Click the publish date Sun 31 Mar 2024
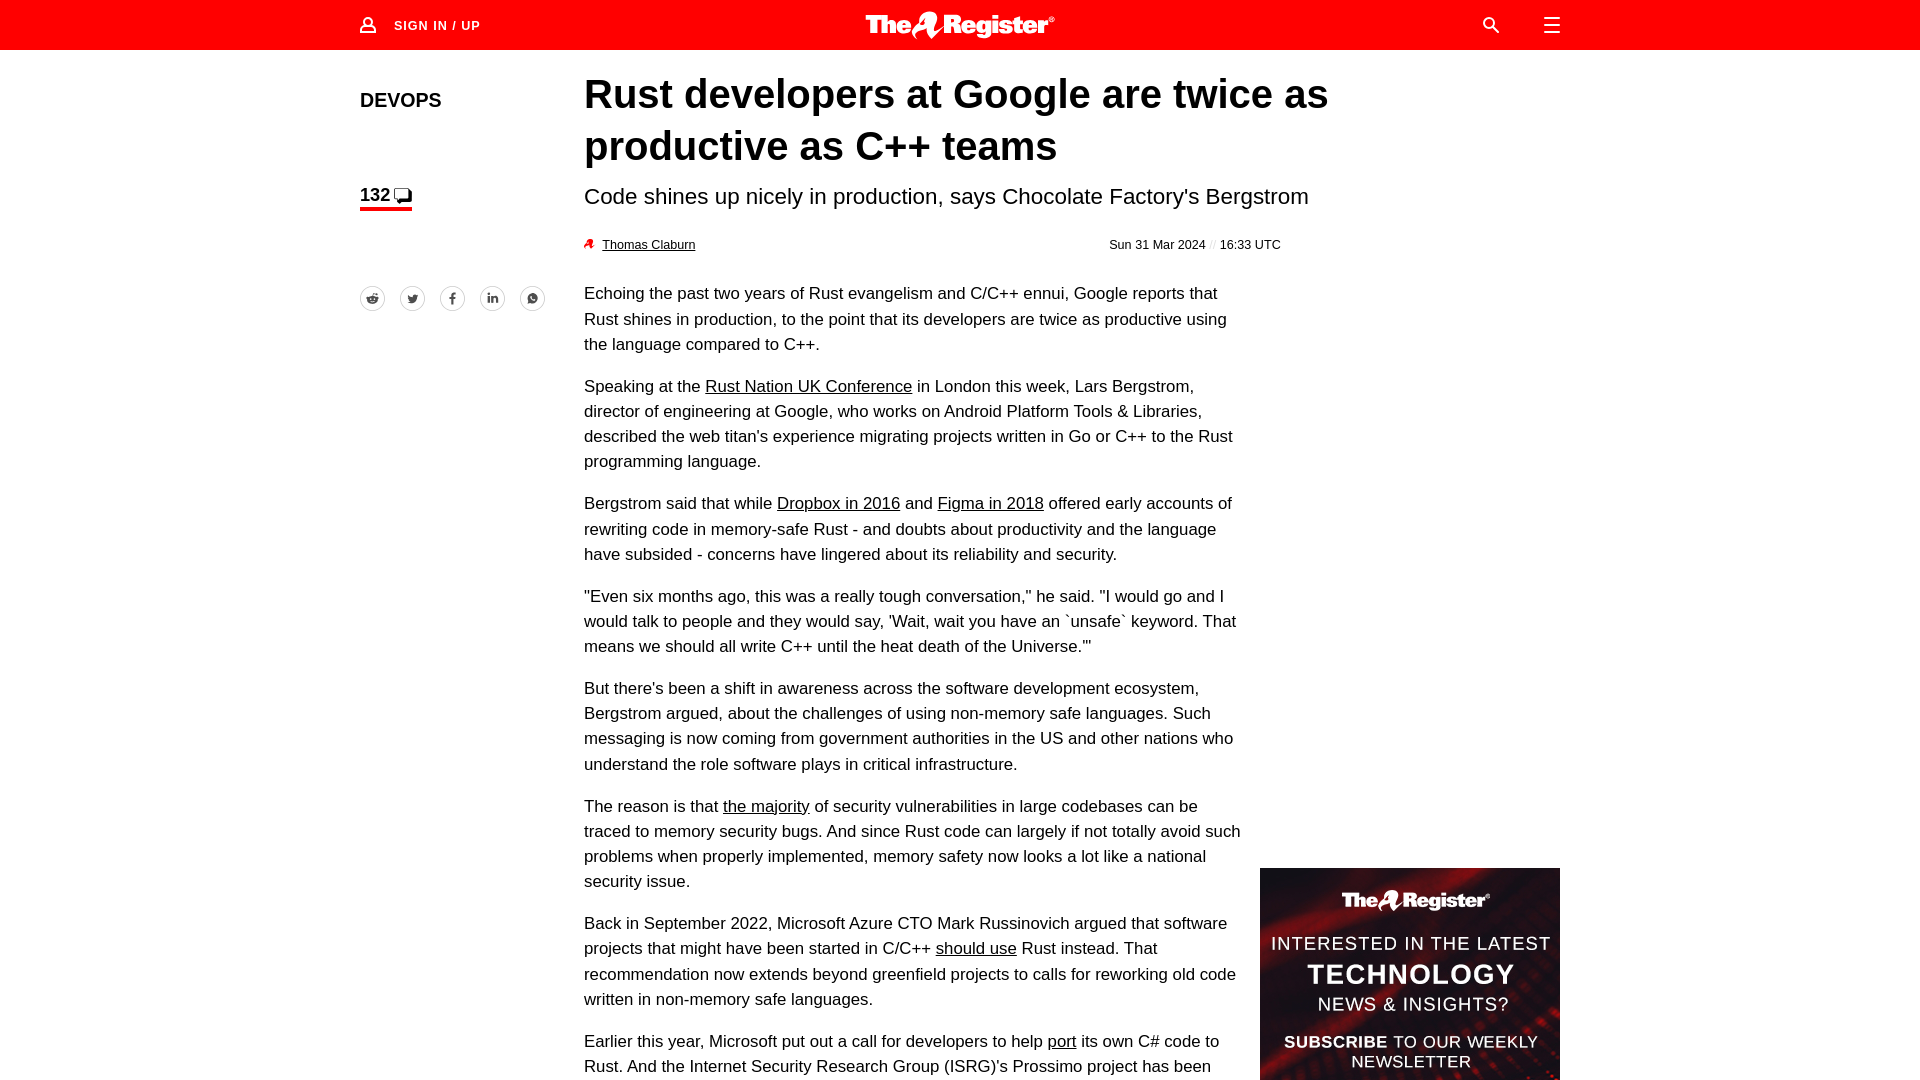 tap(1157, 245)
